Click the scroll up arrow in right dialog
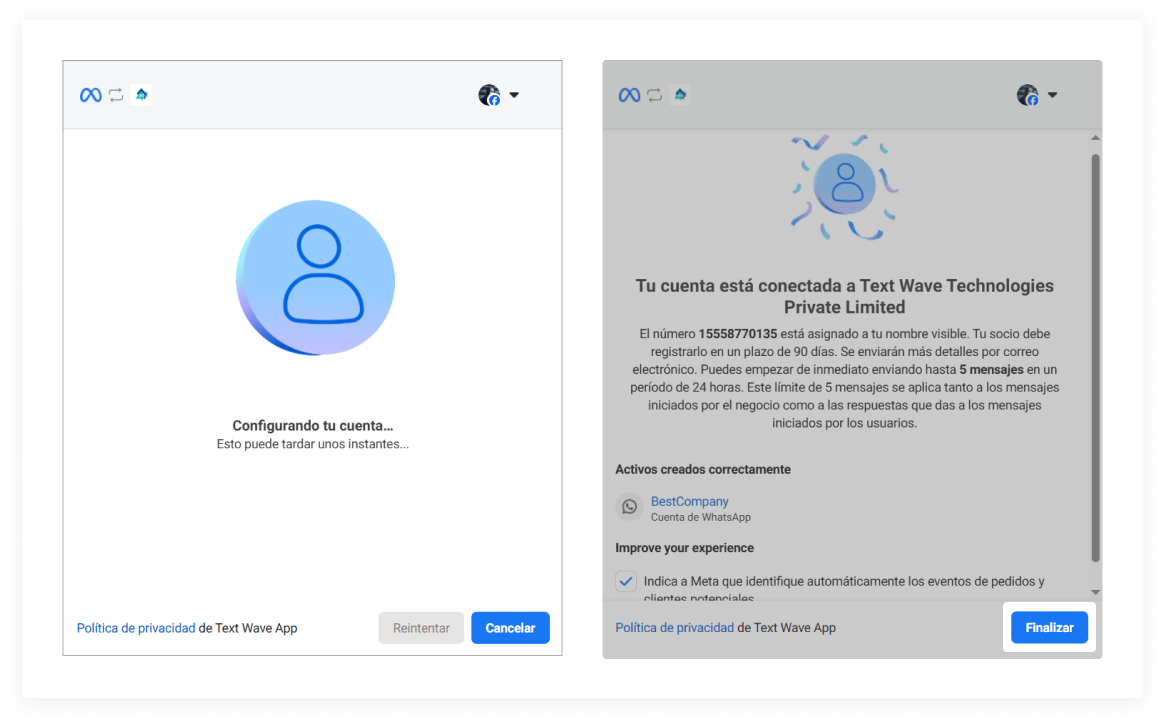Viewport: 1165px width, 722px height. pyautogui.click(x=1095, y=137)
